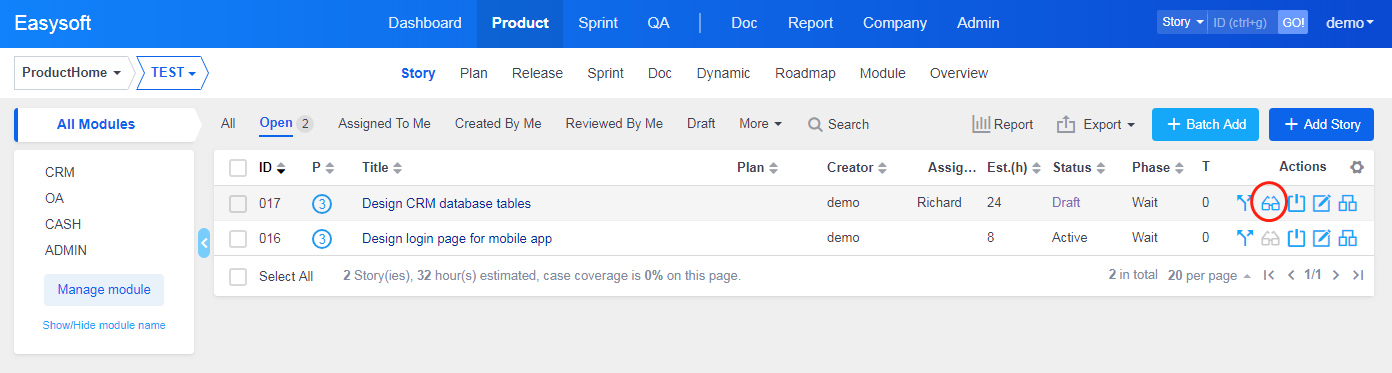
Task: Switch to the Sprint top navigation menu
Action: [x=598, y=23]
